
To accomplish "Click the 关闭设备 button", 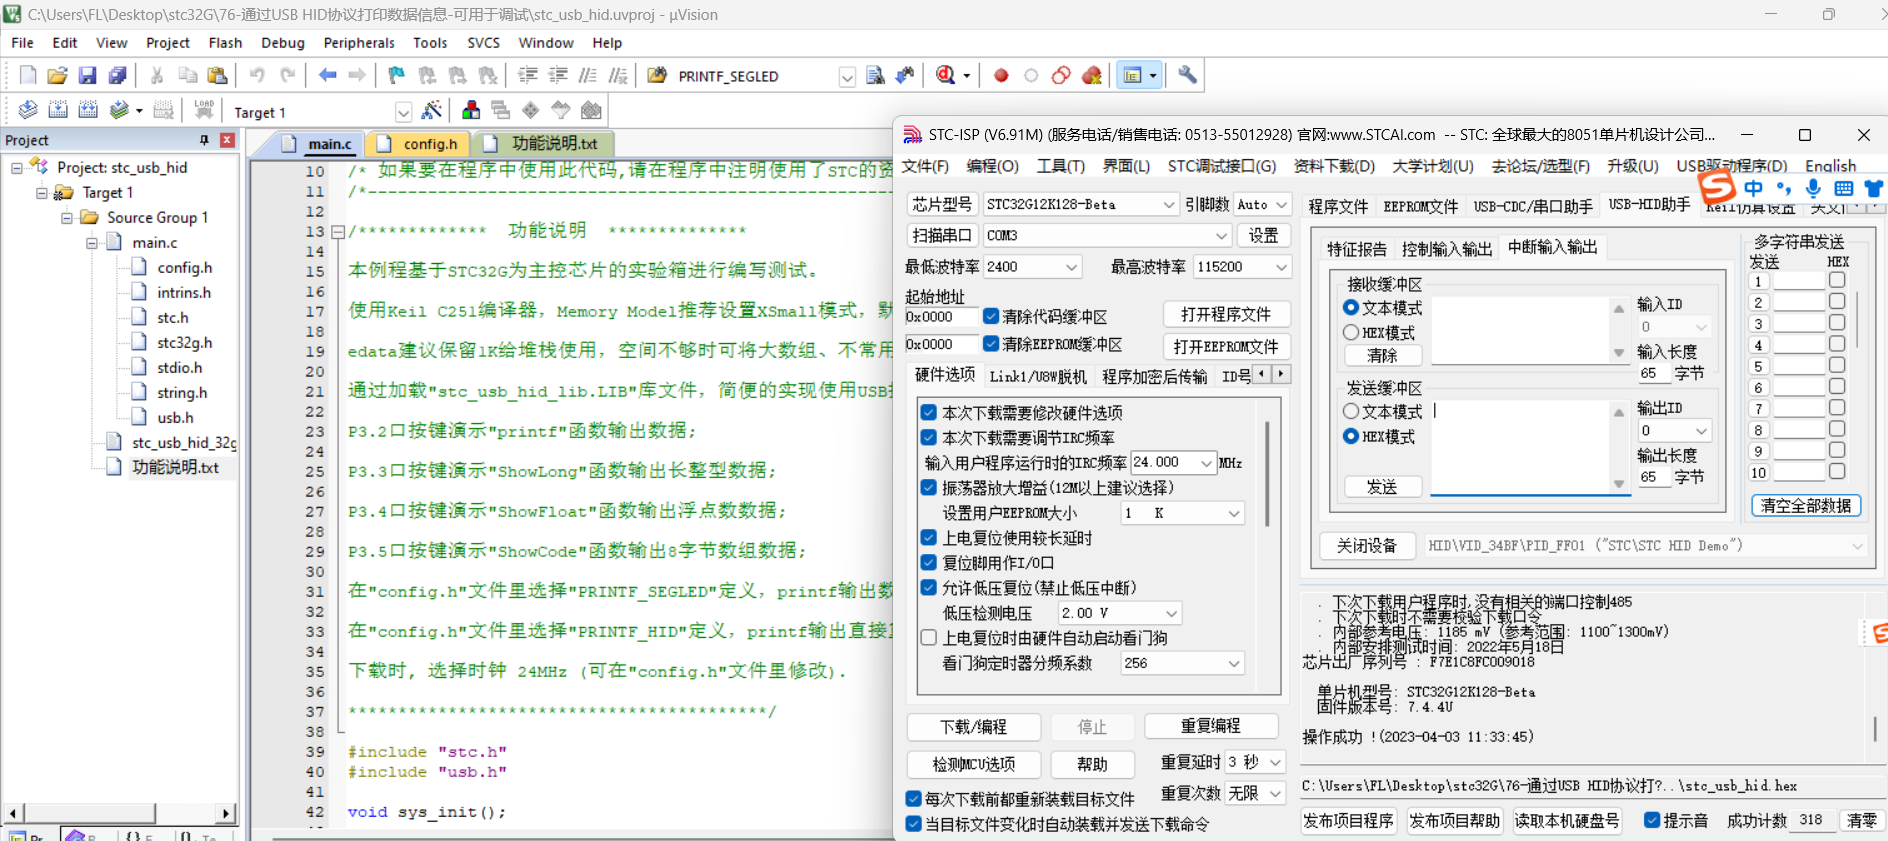I will coord(1367,545).
